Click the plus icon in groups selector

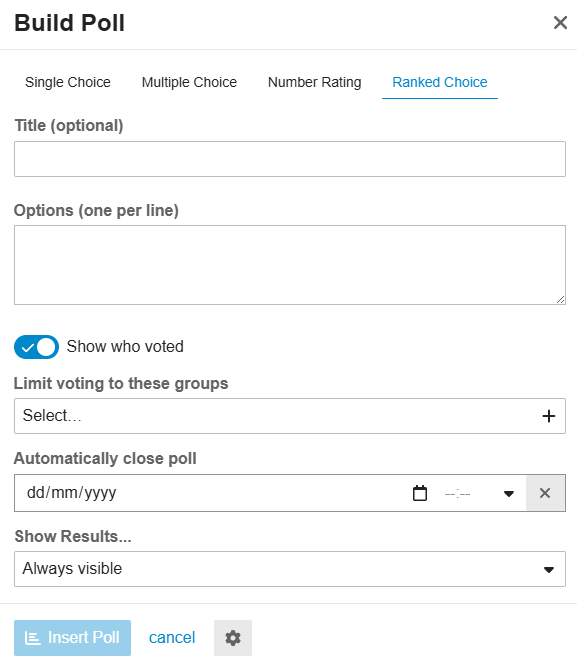point(548,416)
